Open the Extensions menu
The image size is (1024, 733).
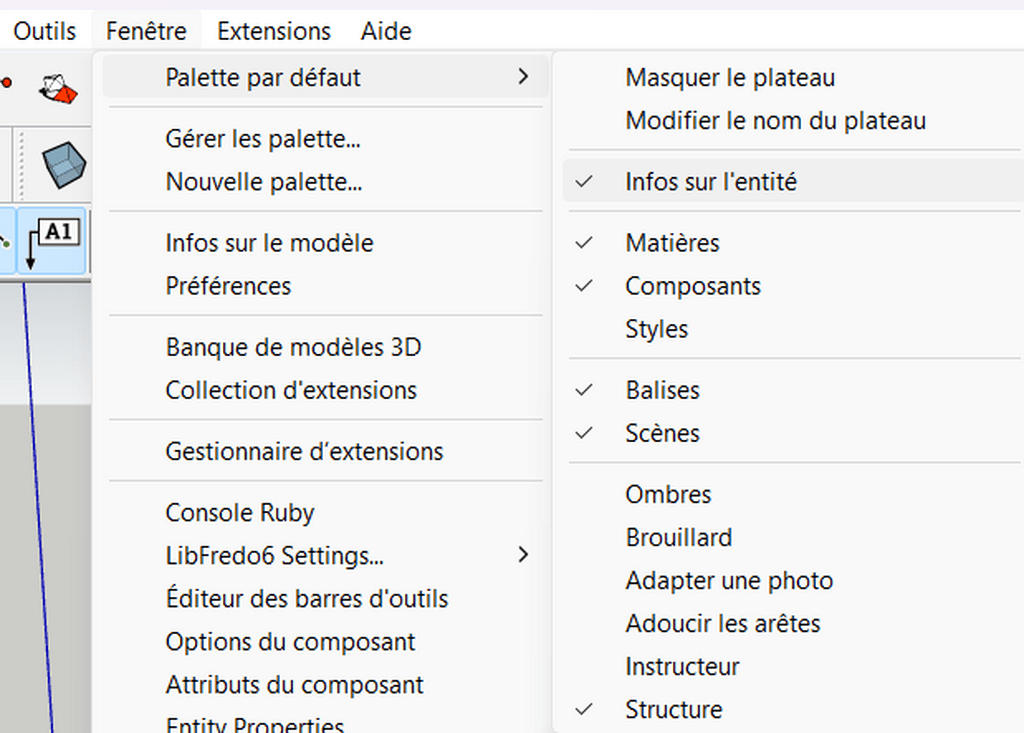(273, 31)
